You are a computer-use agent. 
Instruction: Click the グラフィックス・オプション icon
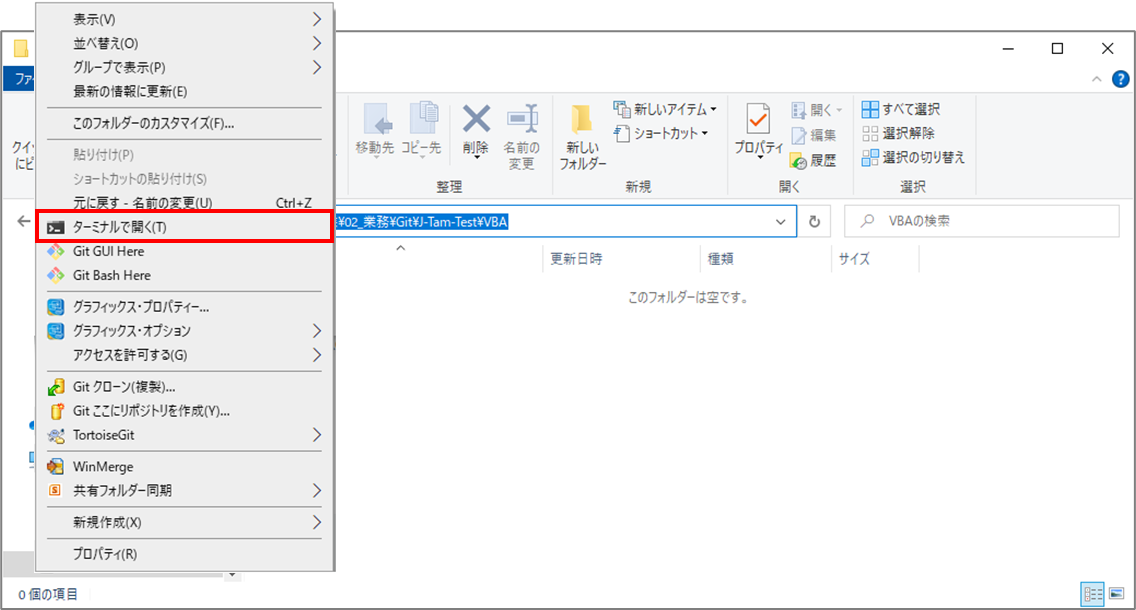pyautogui.click(x=55, y=331)
